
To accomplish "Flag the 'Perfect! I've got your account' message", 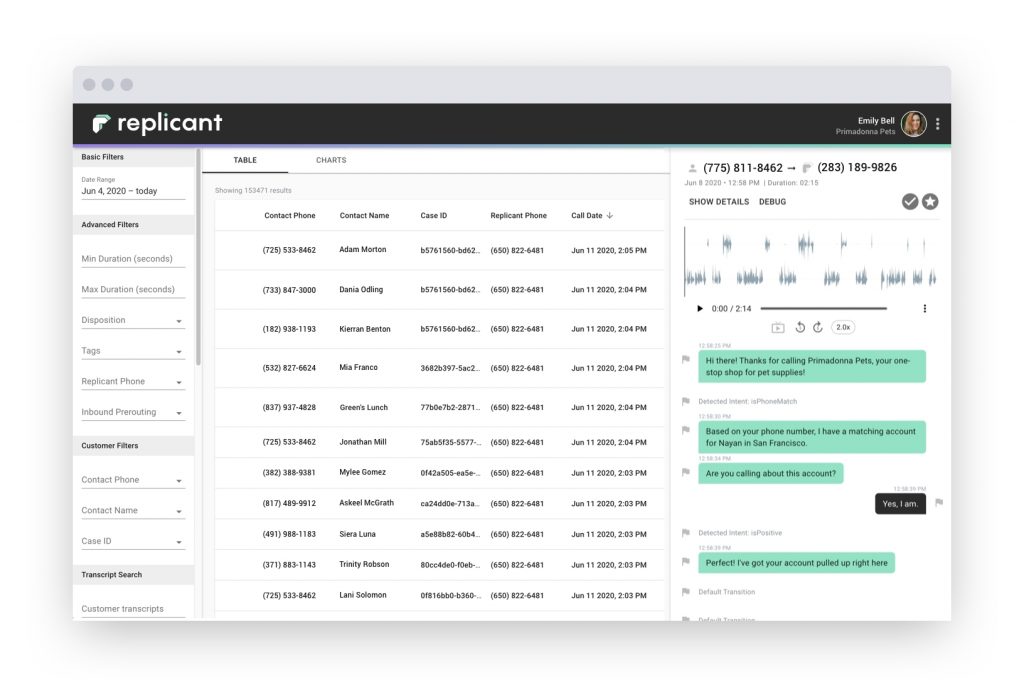I will click(x=686, y=561).
